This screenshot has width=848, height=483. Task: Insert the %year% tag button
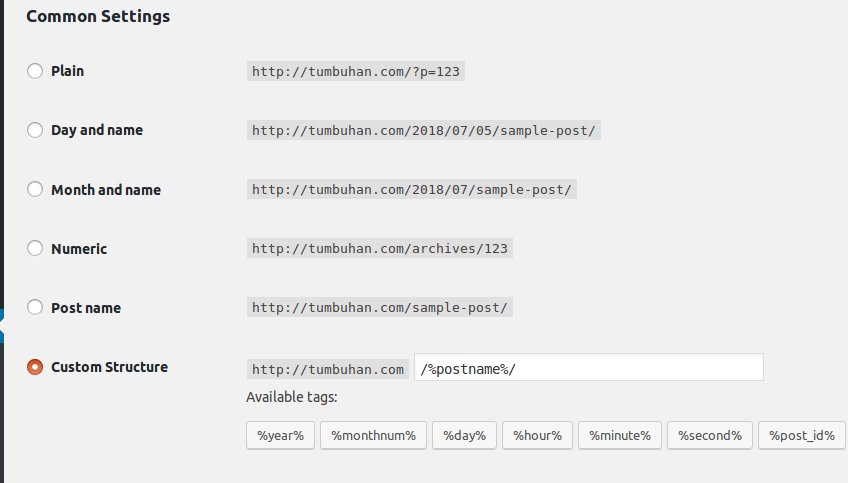[281, 435]
